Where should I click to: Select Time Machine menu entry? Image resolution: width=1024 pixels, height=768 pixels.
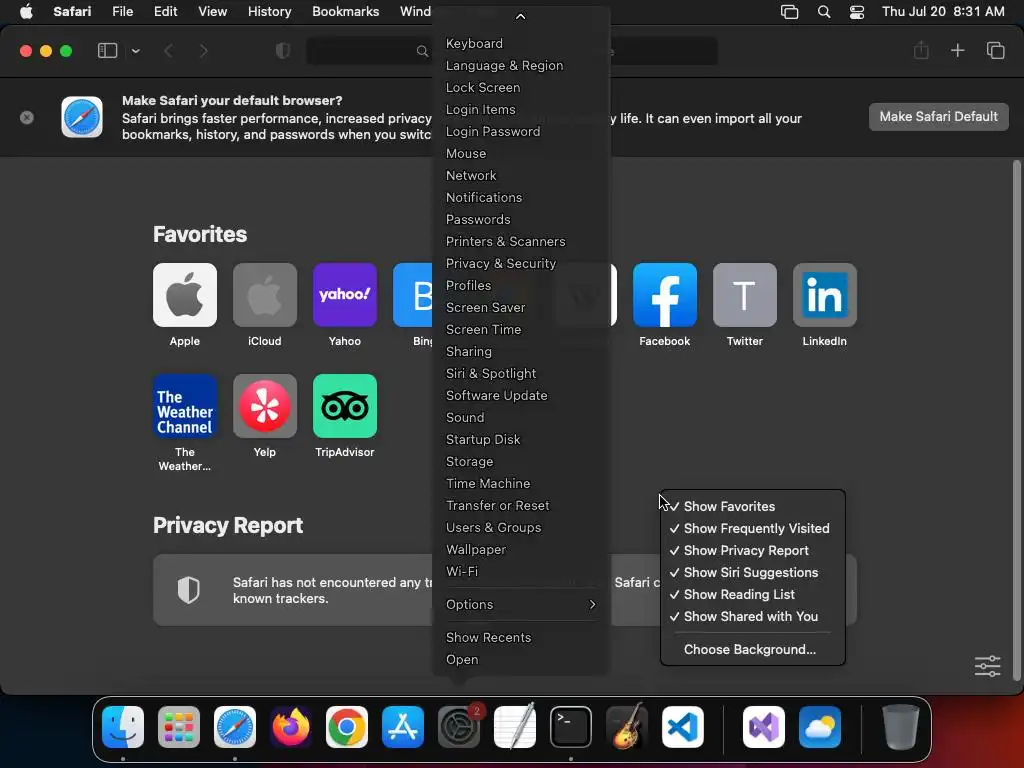520,483
